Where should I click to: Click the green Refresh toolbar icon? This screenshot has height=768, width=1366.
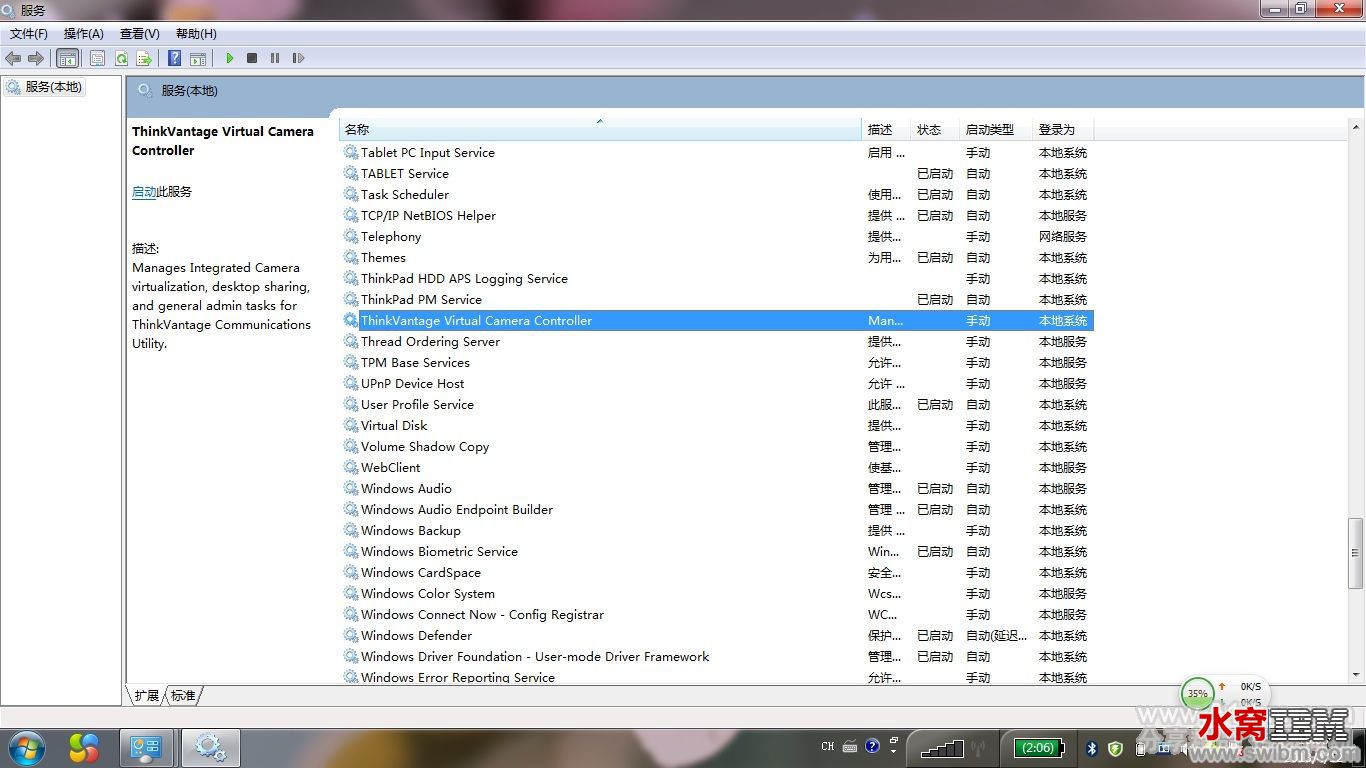point(121,58)
